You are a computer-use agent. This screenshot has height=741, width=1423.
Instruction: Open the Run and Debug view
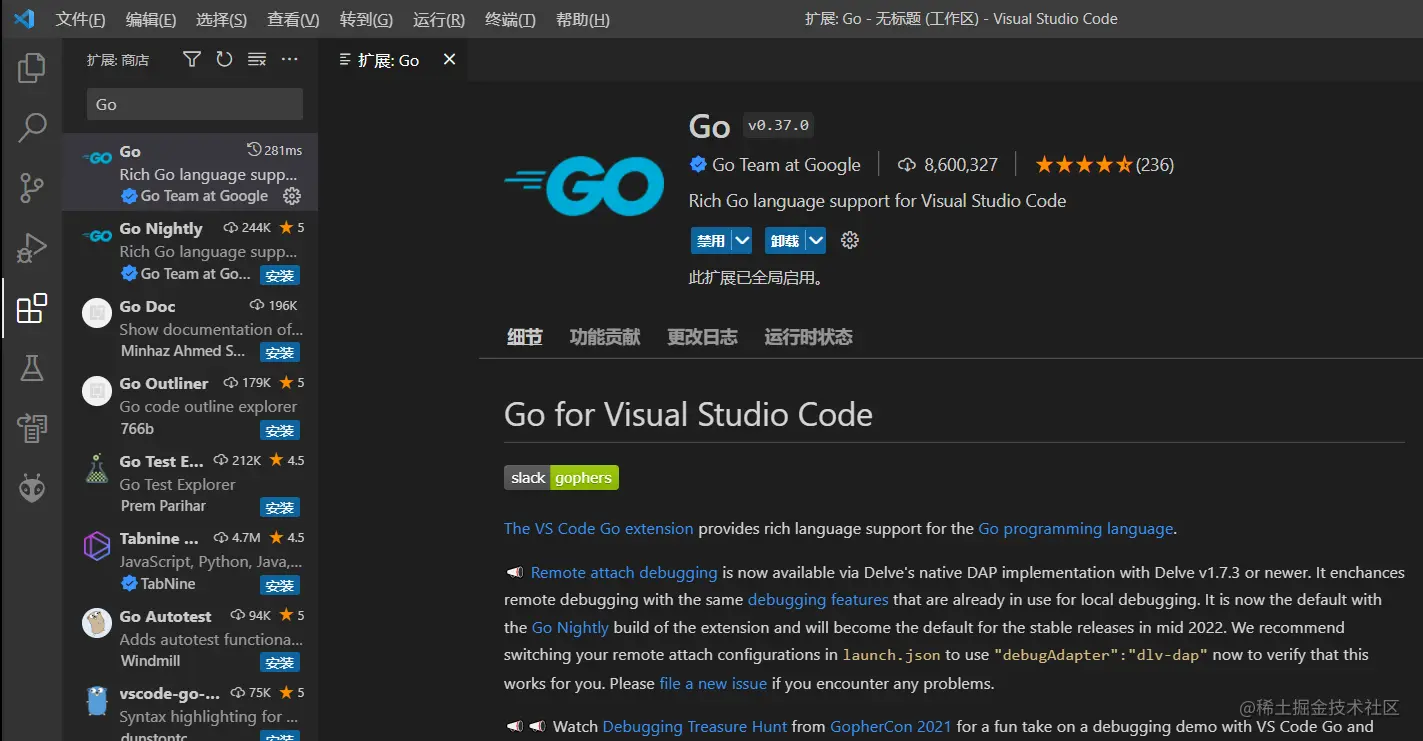pos(32,247)
